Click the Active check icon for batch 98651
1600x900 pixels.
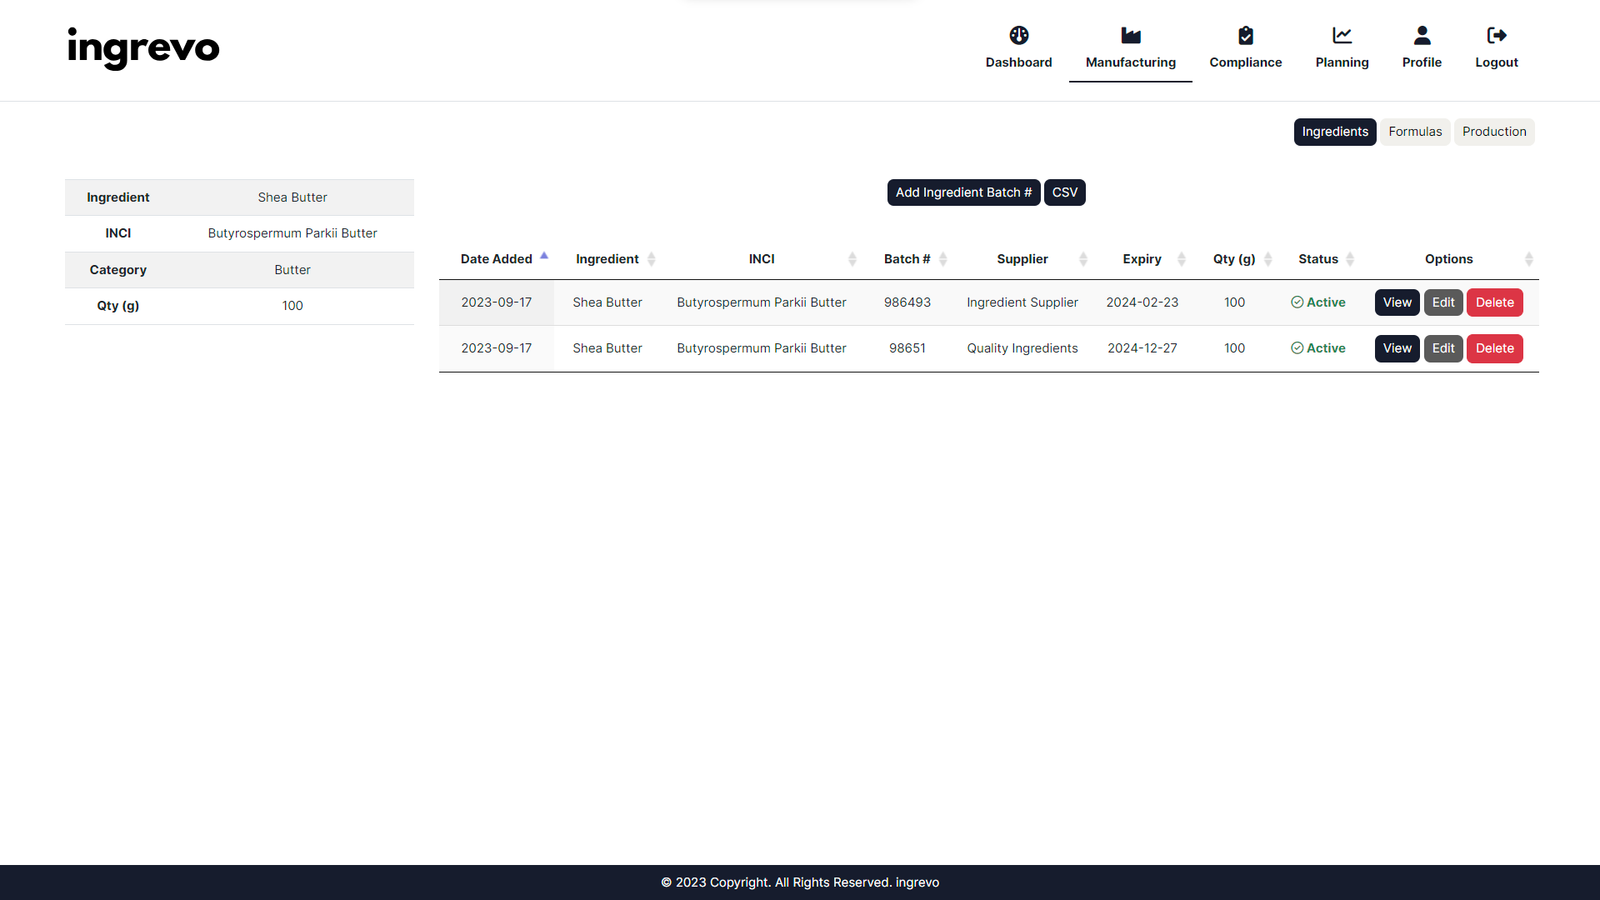[x=1297, y=348]
